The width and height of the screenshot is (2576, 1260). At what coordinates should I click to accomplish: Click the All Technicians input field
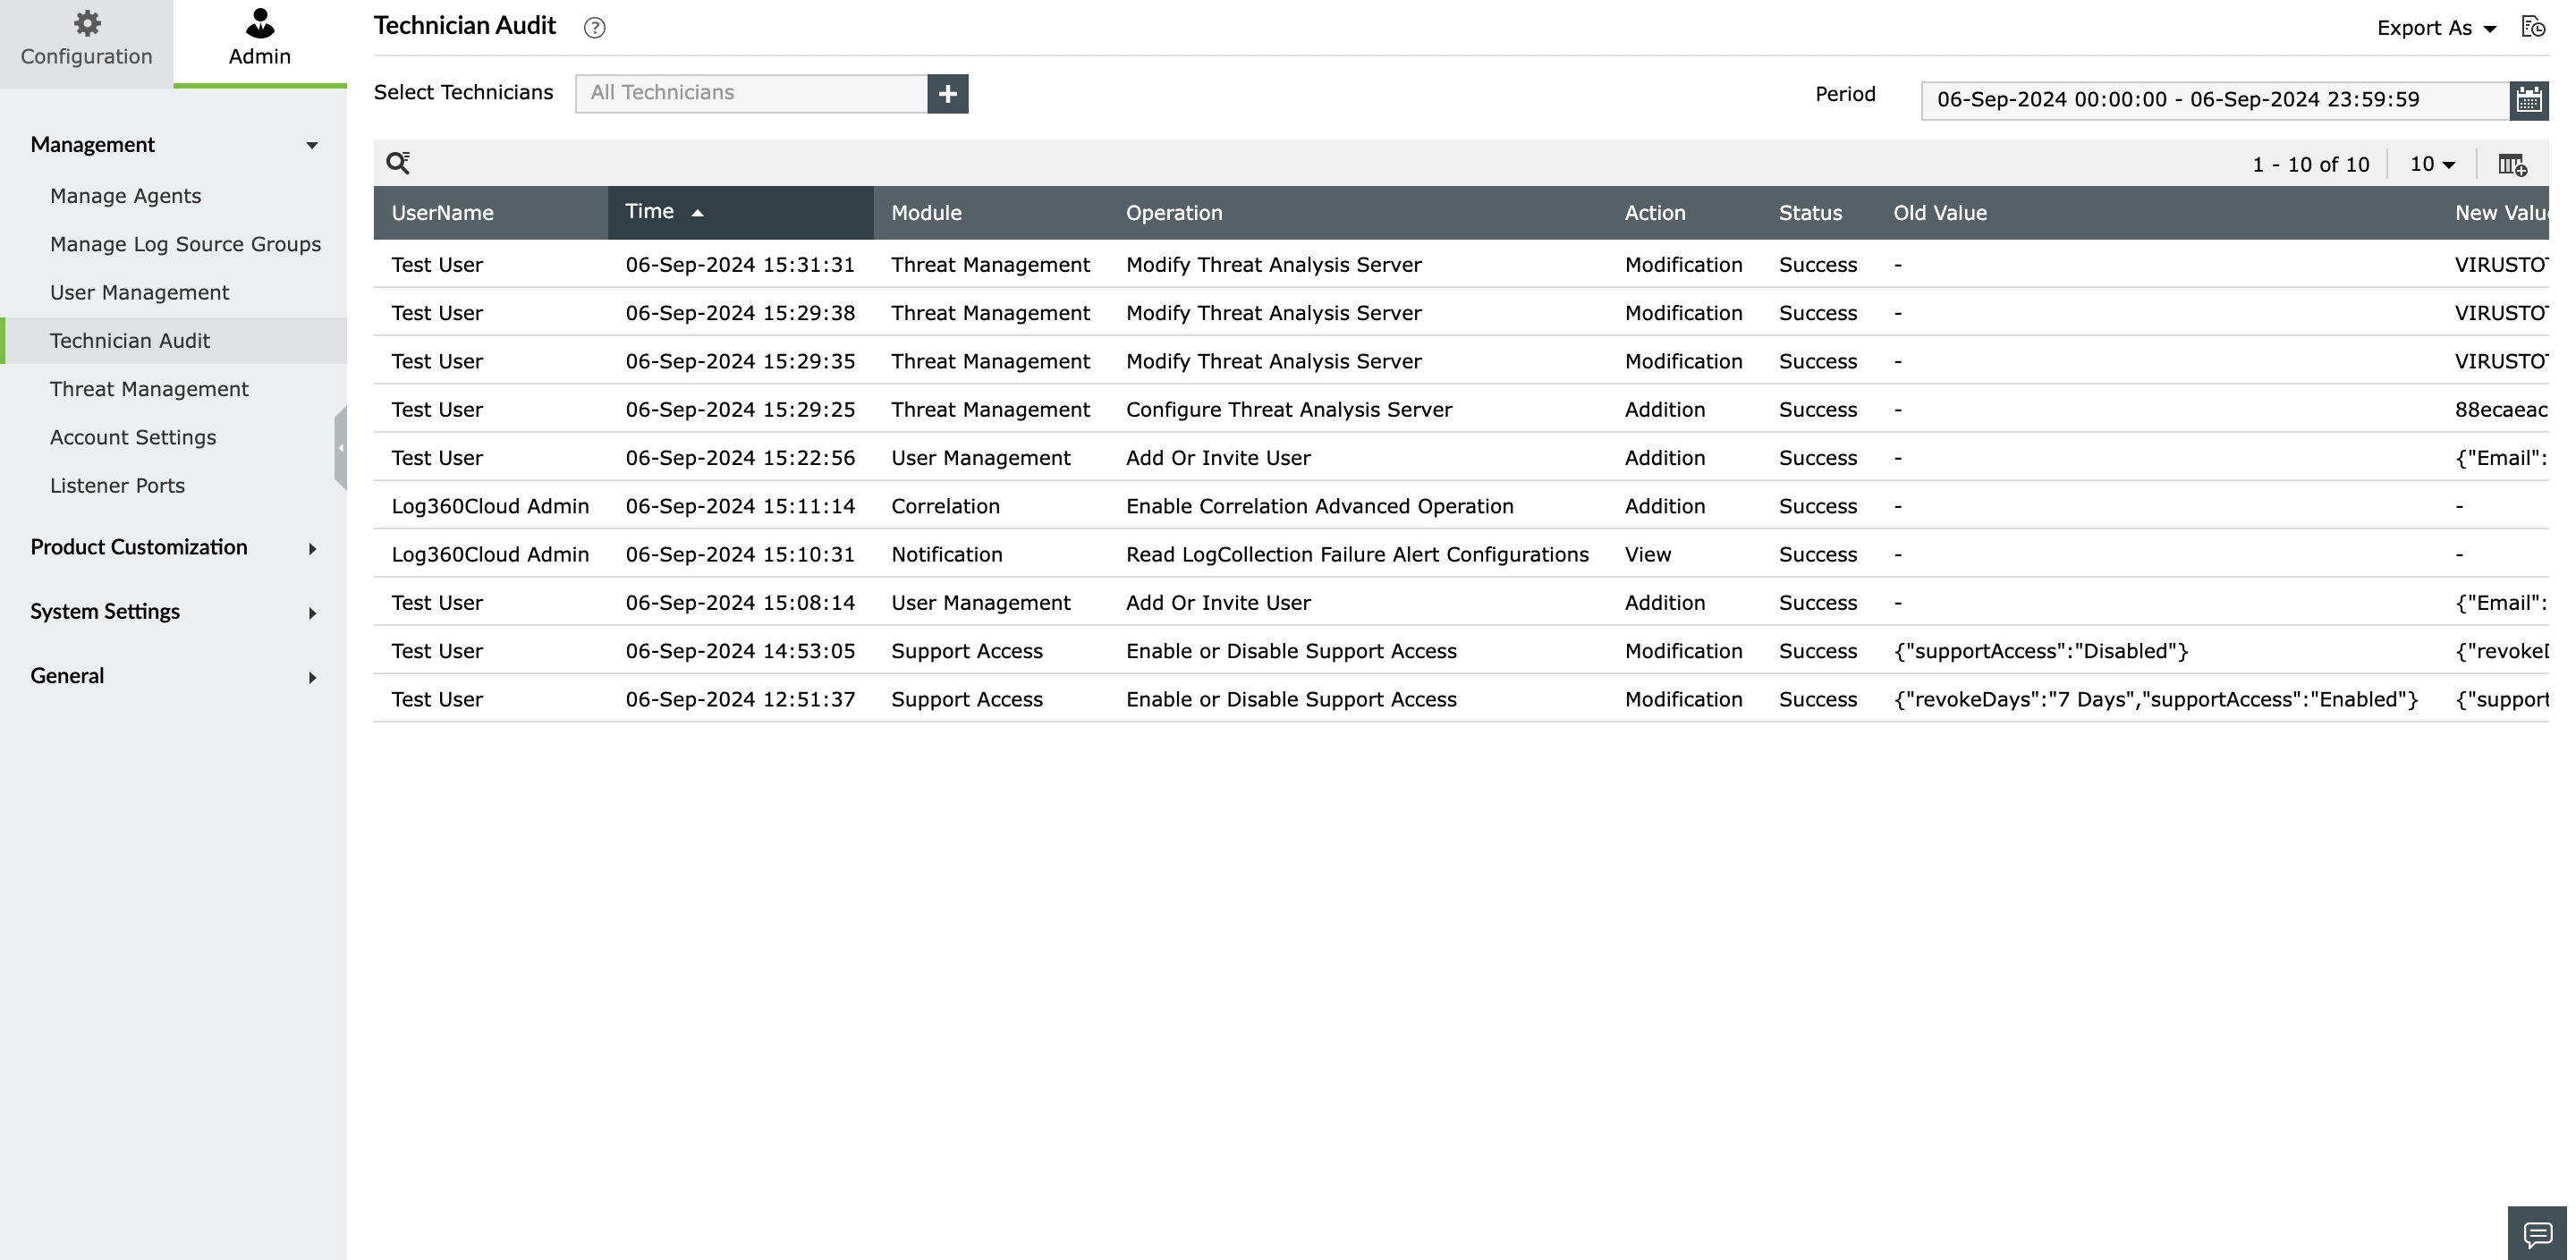(x=750, y=93)
